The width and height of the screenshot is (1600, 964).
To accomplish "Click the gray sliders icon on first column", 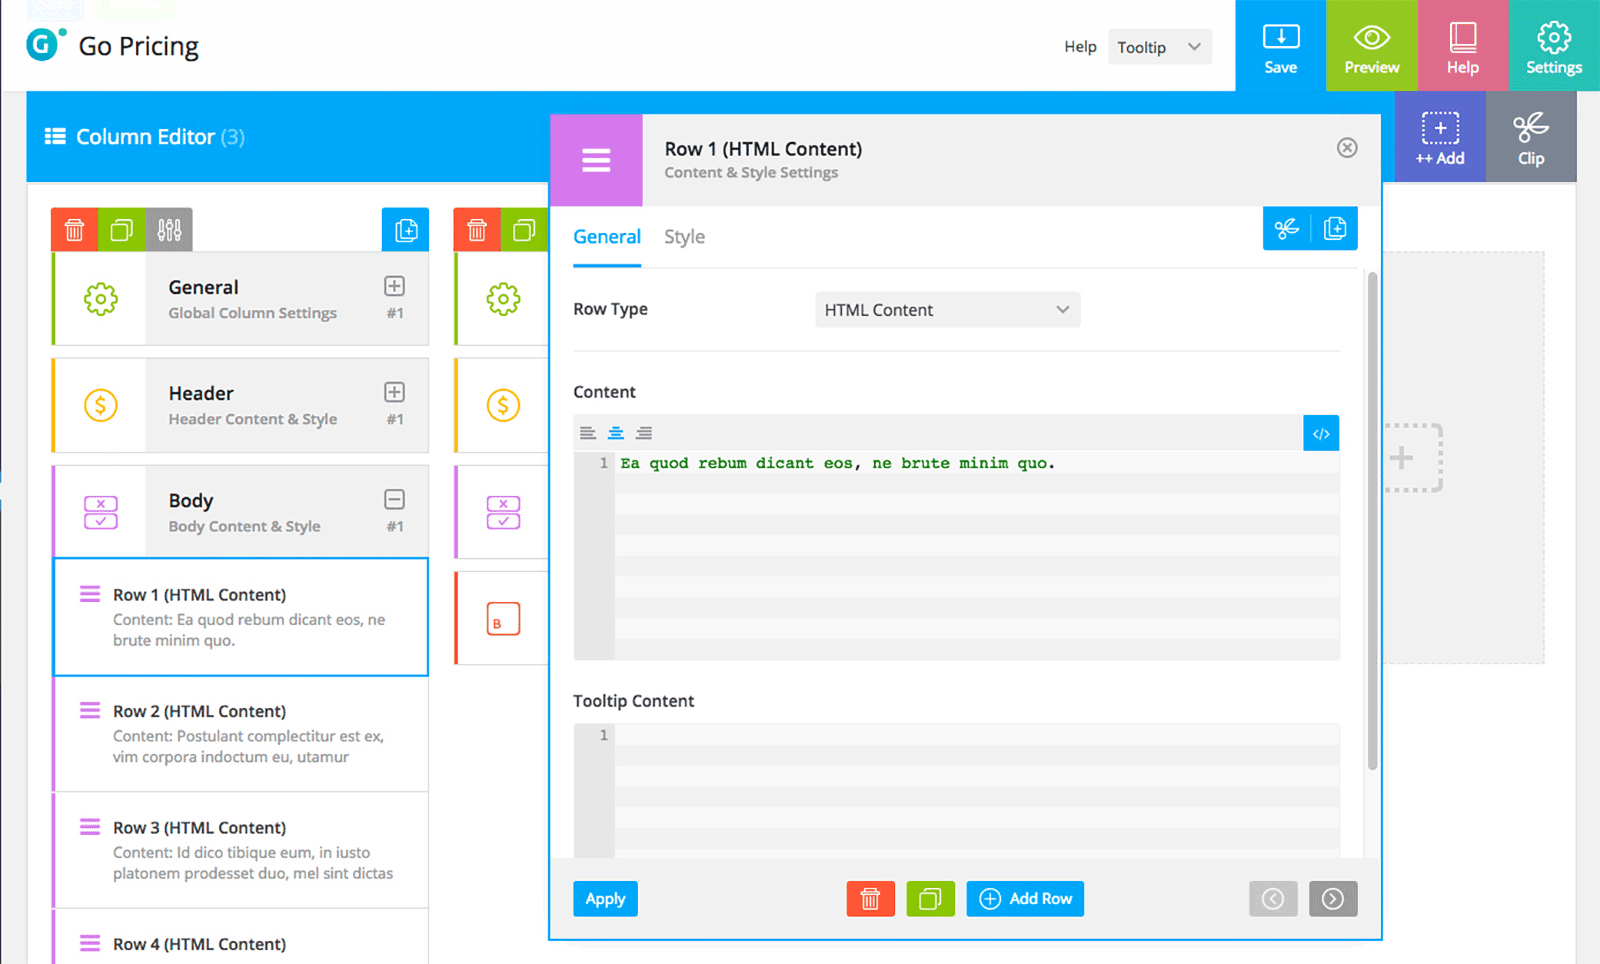I will [x=169, y=230].
